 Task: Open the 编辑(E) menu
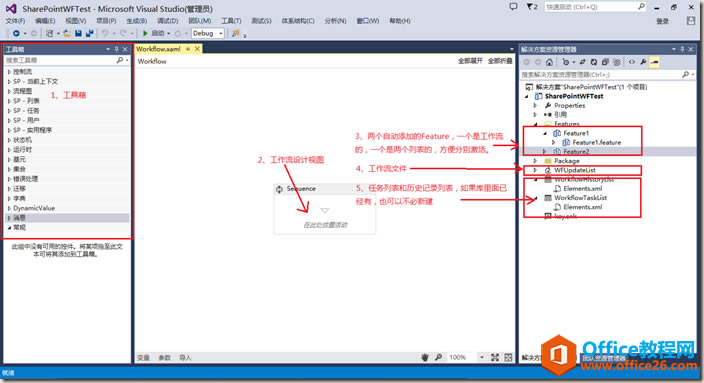point(45,21)
